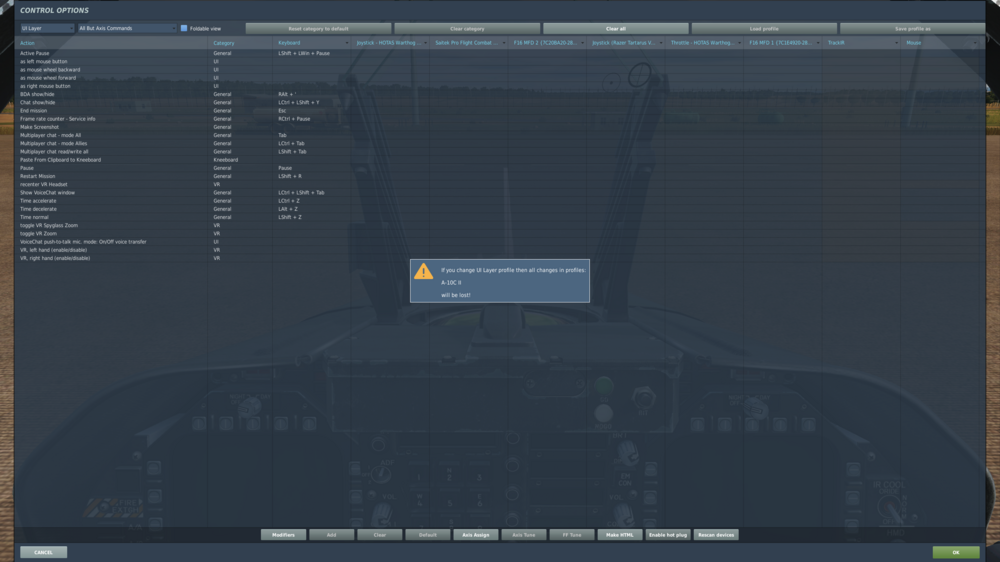Click the Axis Assign button
The image size is (1000, 562).
[x=476, y=535]
